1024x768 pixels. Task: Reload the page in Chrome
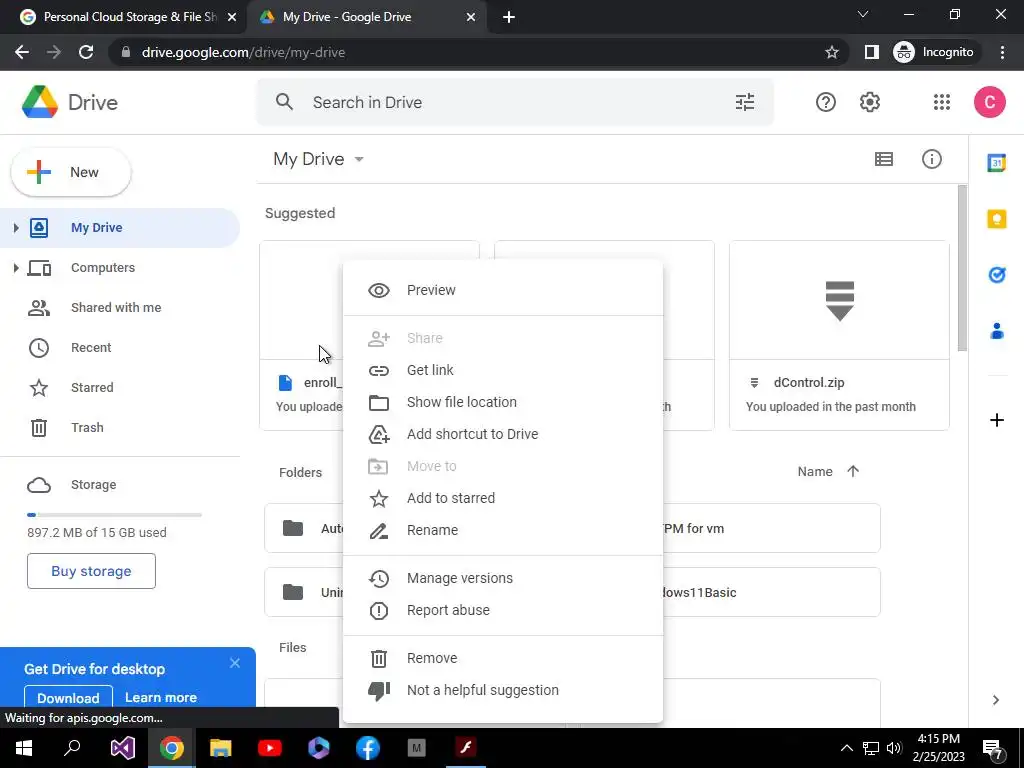click(86, 52)
